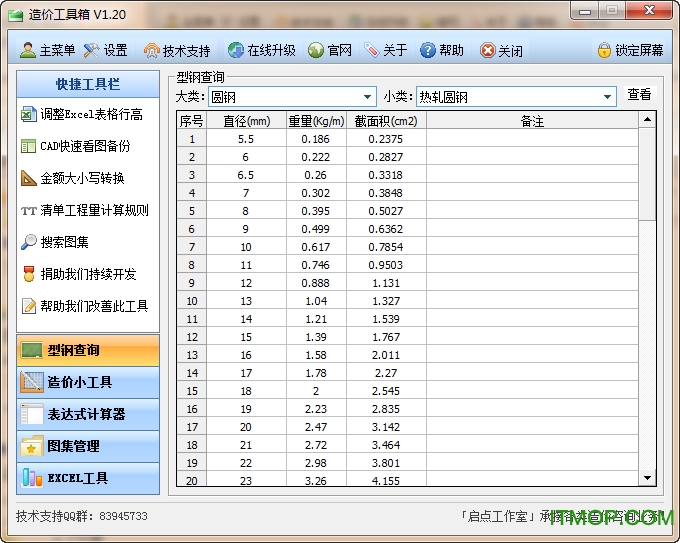Image resolution: width=680 pixels, height=543 pixels.
Task: Click the 搜索图集 search item
Action: click(x=64, y=242)
